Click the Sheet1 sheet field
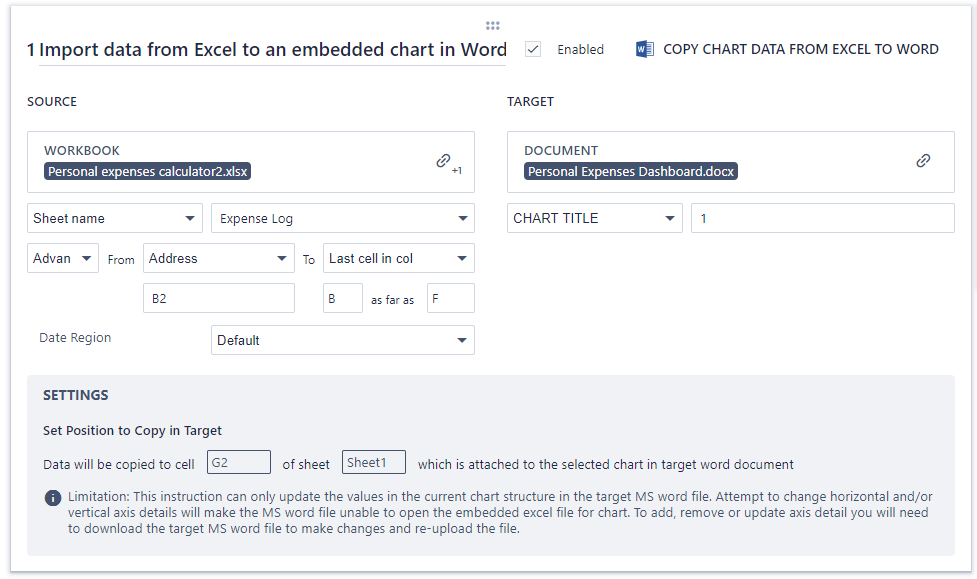This screenshot has height=579, width=977. coord(373,462)
